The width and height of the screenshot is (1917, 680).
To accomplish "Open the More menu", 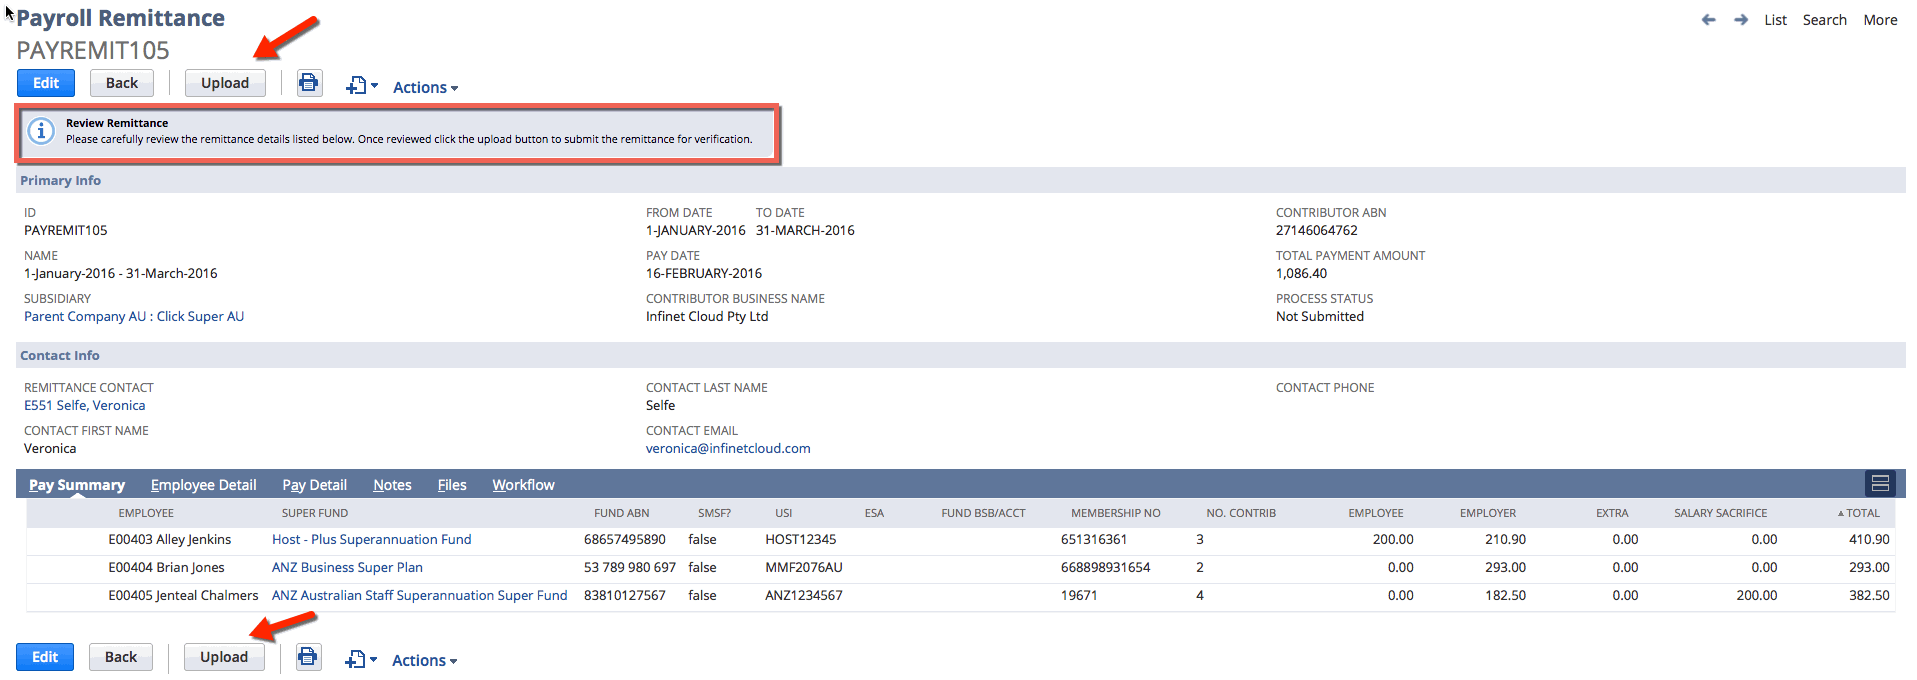I will click(1880, 20).
